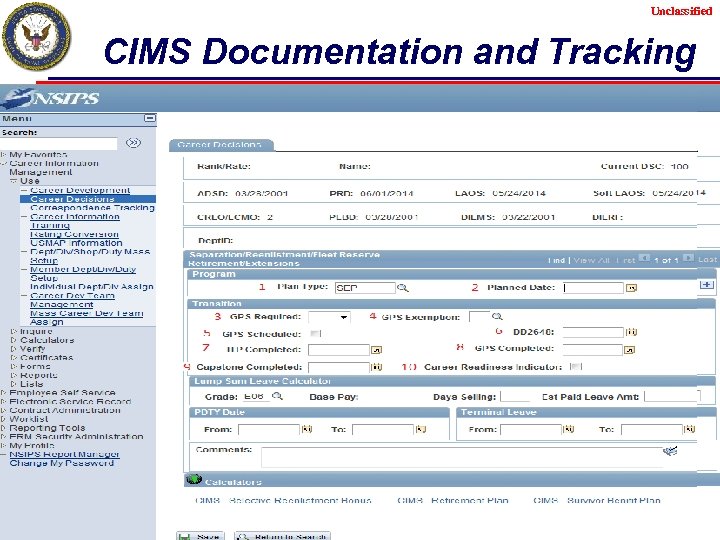The height and width of the screenshot is (540, 720).
Task: Go to next row arrow
Action: point(688,259)
